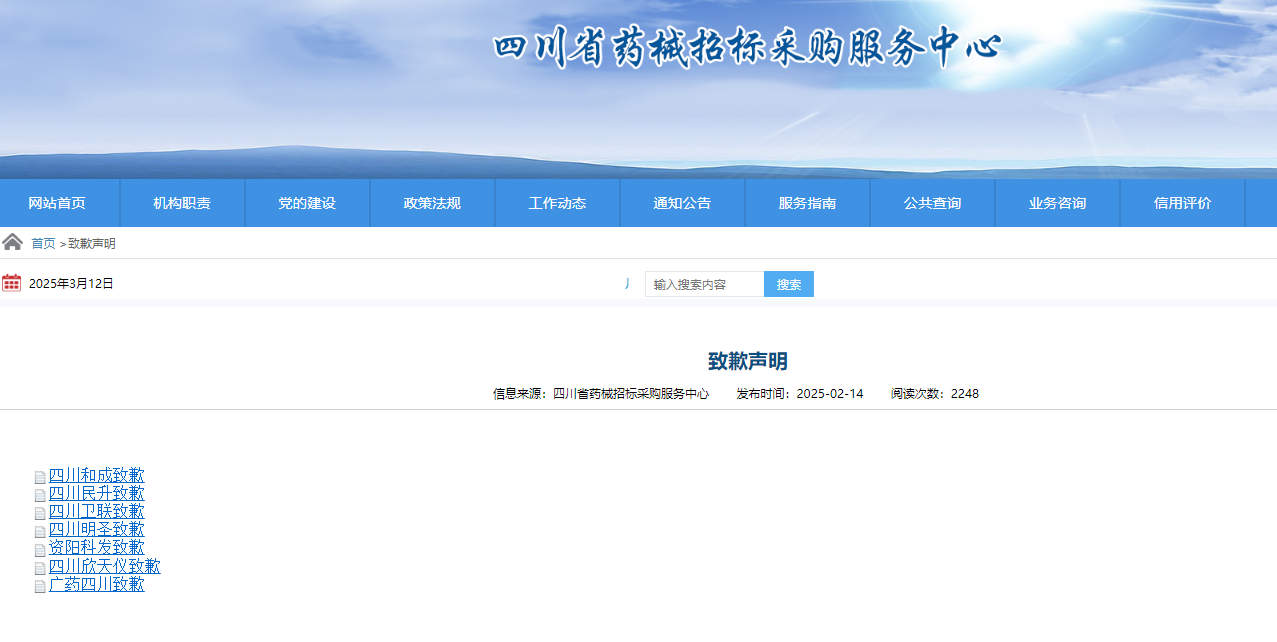Open the 四川民升致歉 attachment link
1277x642 pixels.
[97, 493]
